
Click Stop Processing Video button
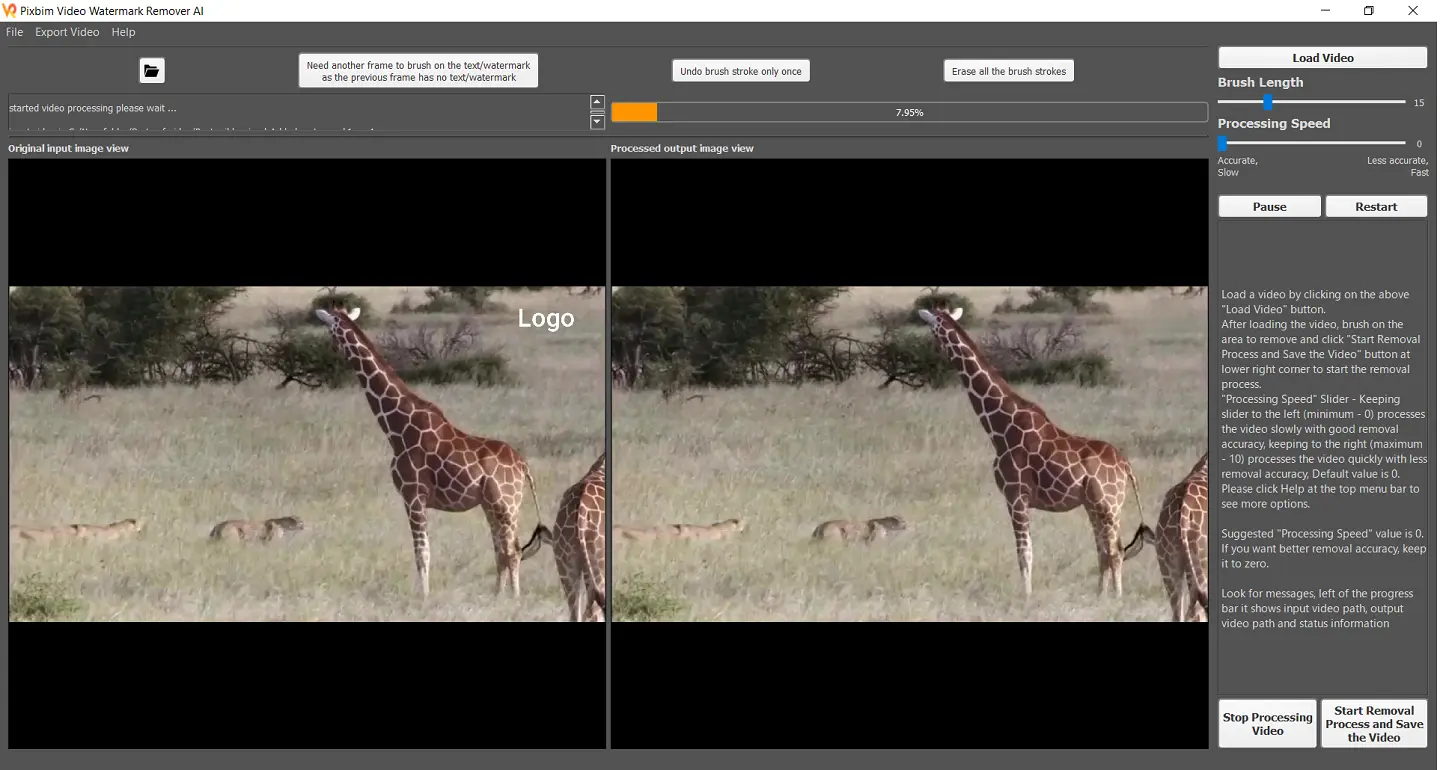coord(1267,724)
